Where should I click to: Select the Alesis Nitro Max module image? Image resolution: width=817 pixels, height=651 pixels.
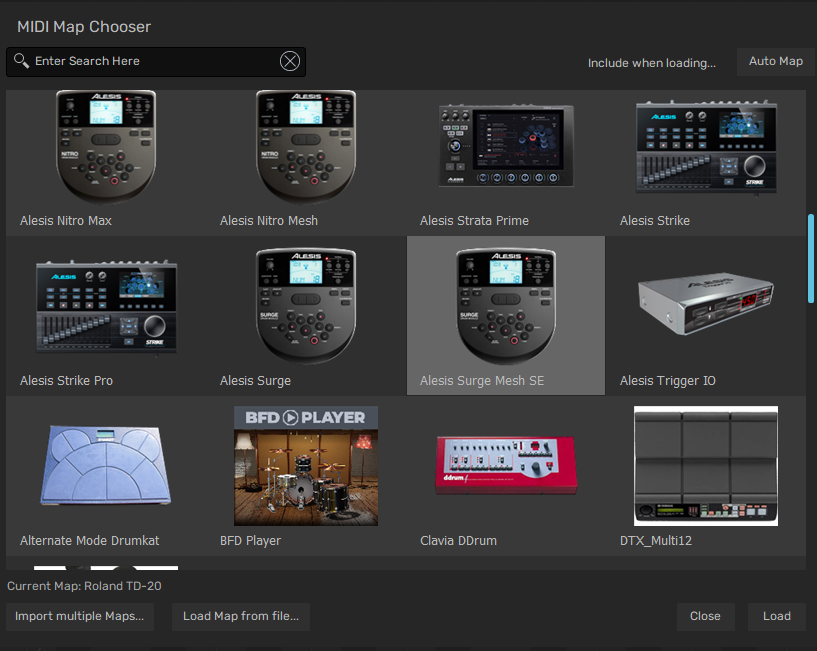pyautogui.click(x=106, y=146)
